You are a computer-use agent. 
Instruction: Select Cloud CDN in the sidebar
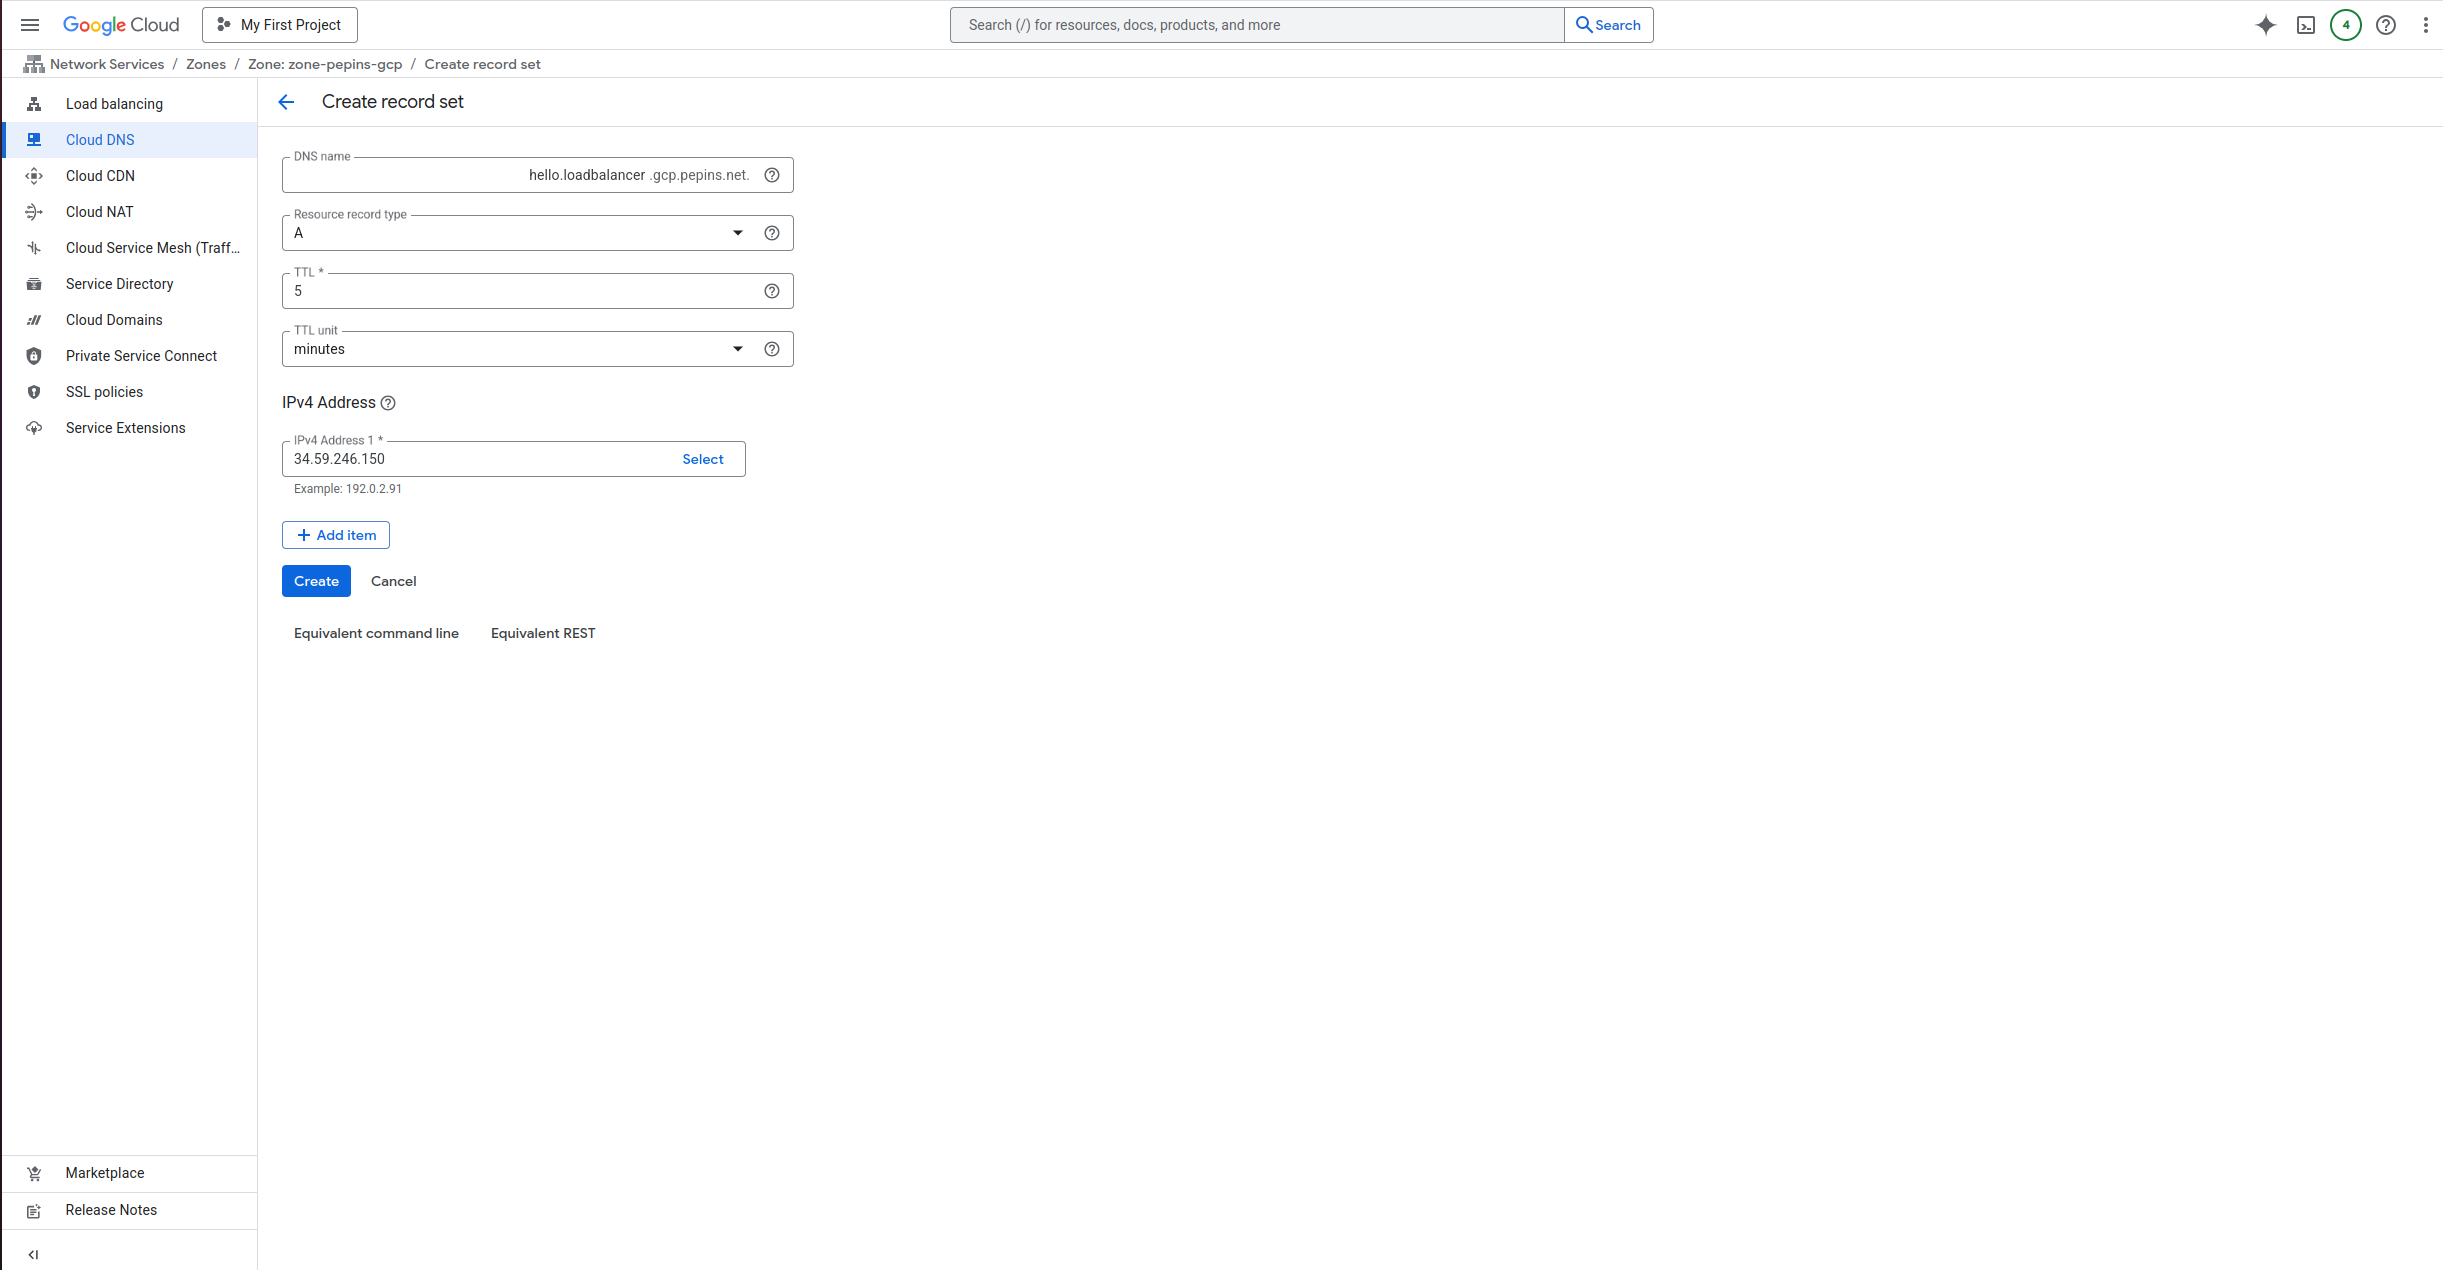(100, 175)
